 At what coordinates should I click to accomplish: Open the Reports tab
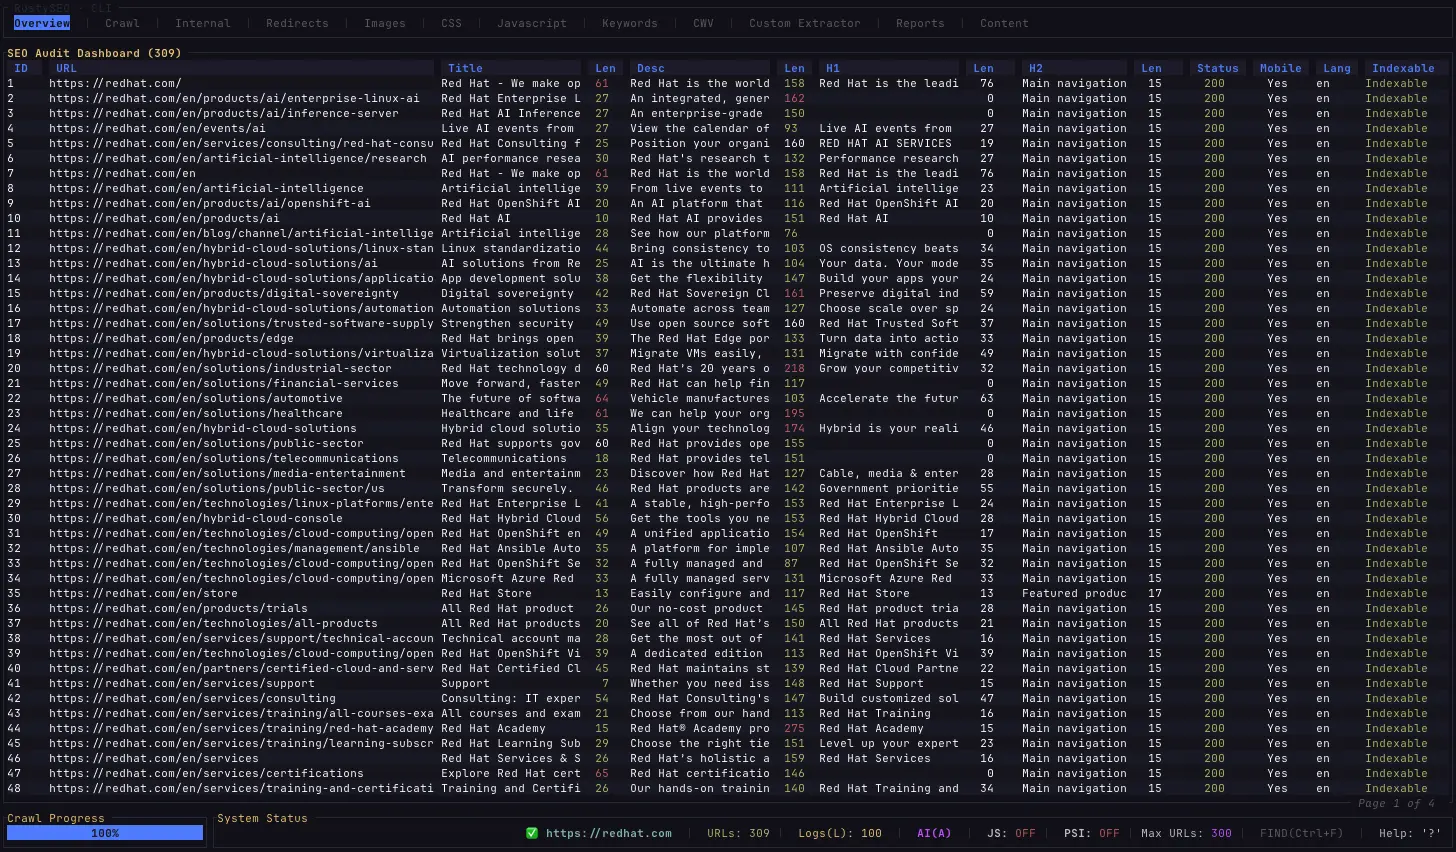920,23
